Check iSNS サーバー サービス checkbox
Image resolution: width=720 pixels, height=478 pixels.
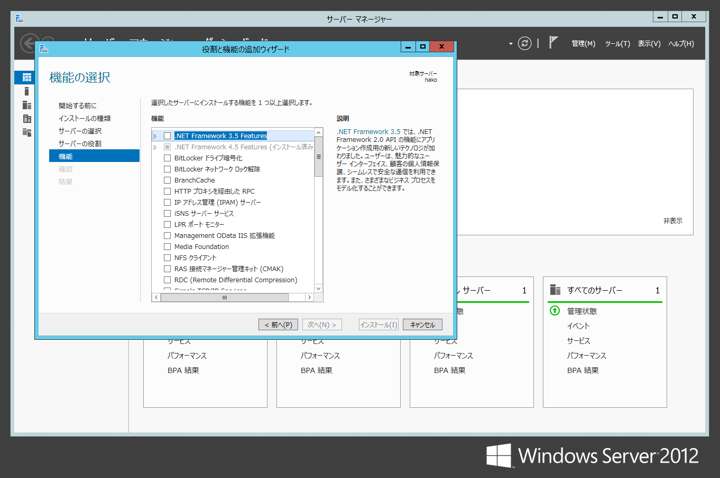pyautogui.click(x=167, y=214)
